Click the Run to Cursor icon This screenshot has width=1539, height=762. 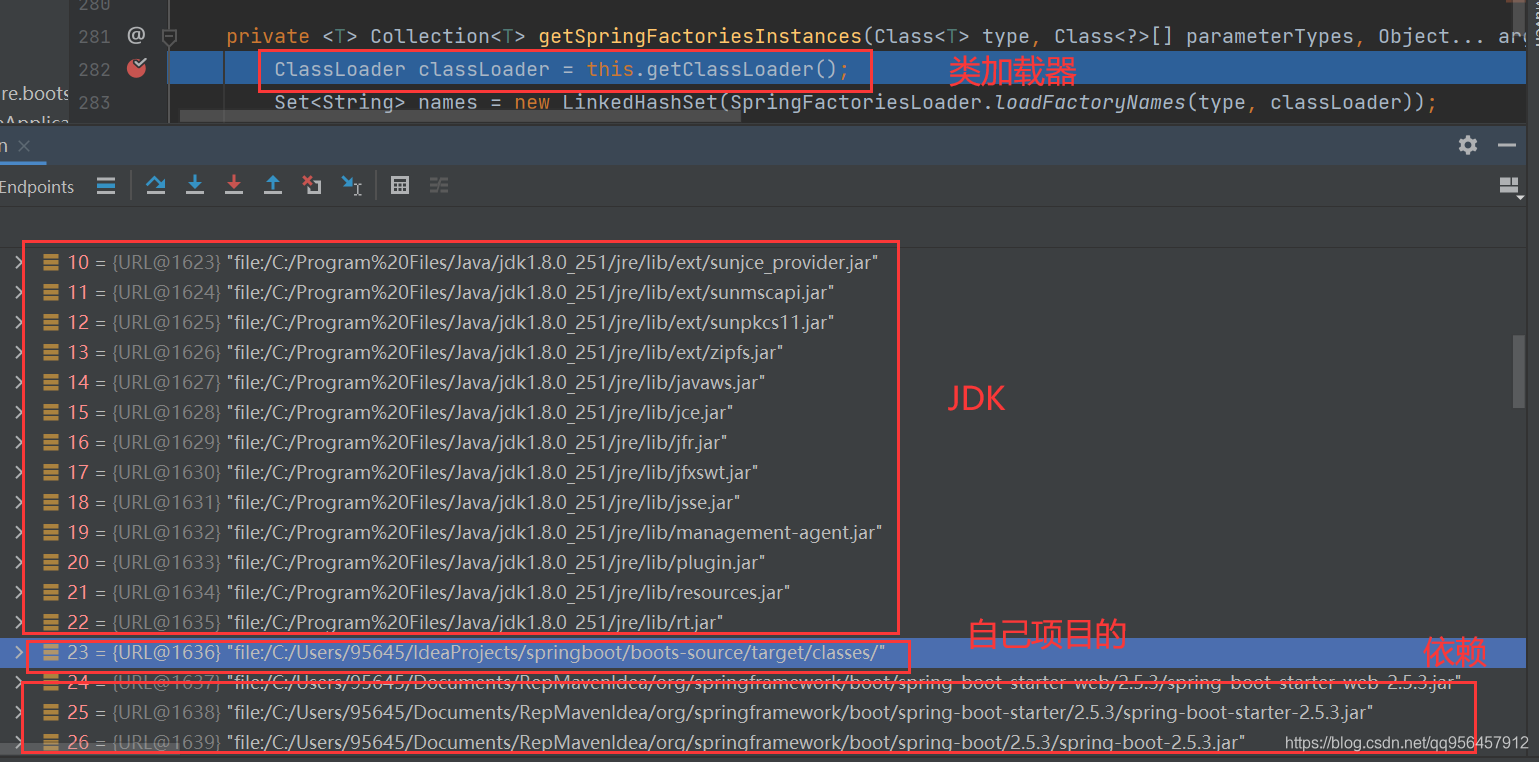pos(352,185)
